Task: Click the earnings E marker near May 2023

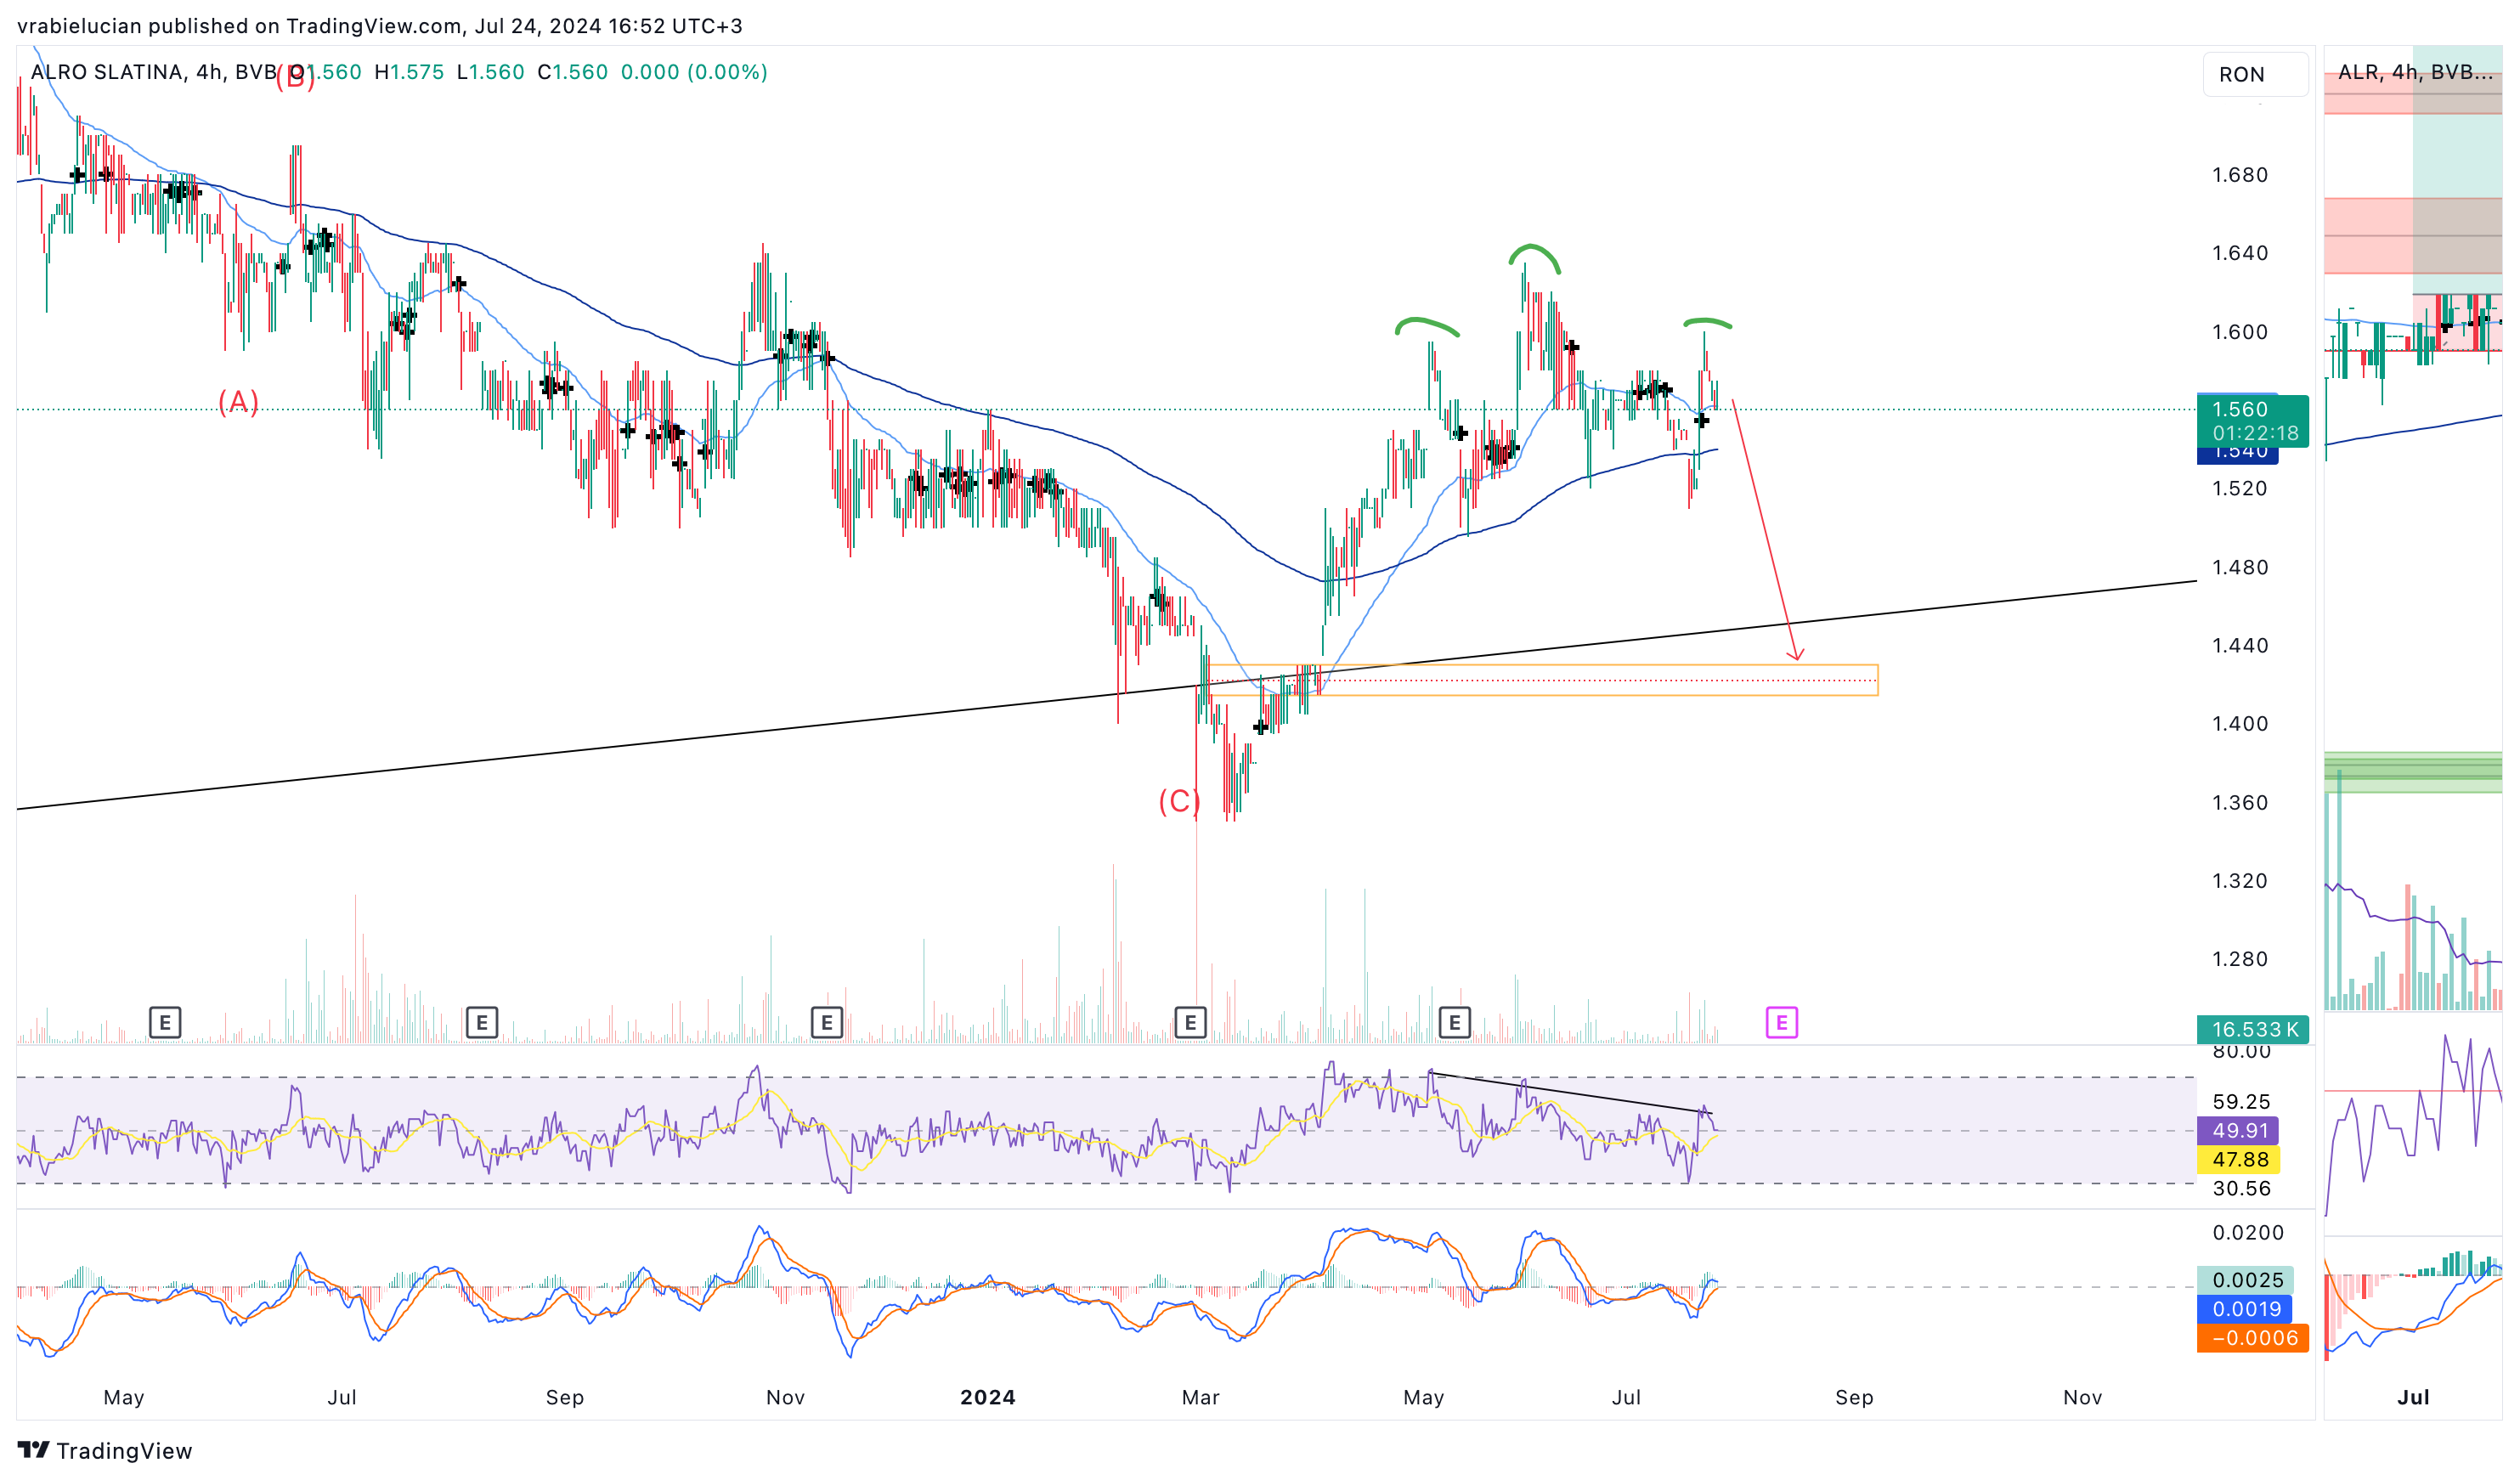Action: (x=165, y=1023)
